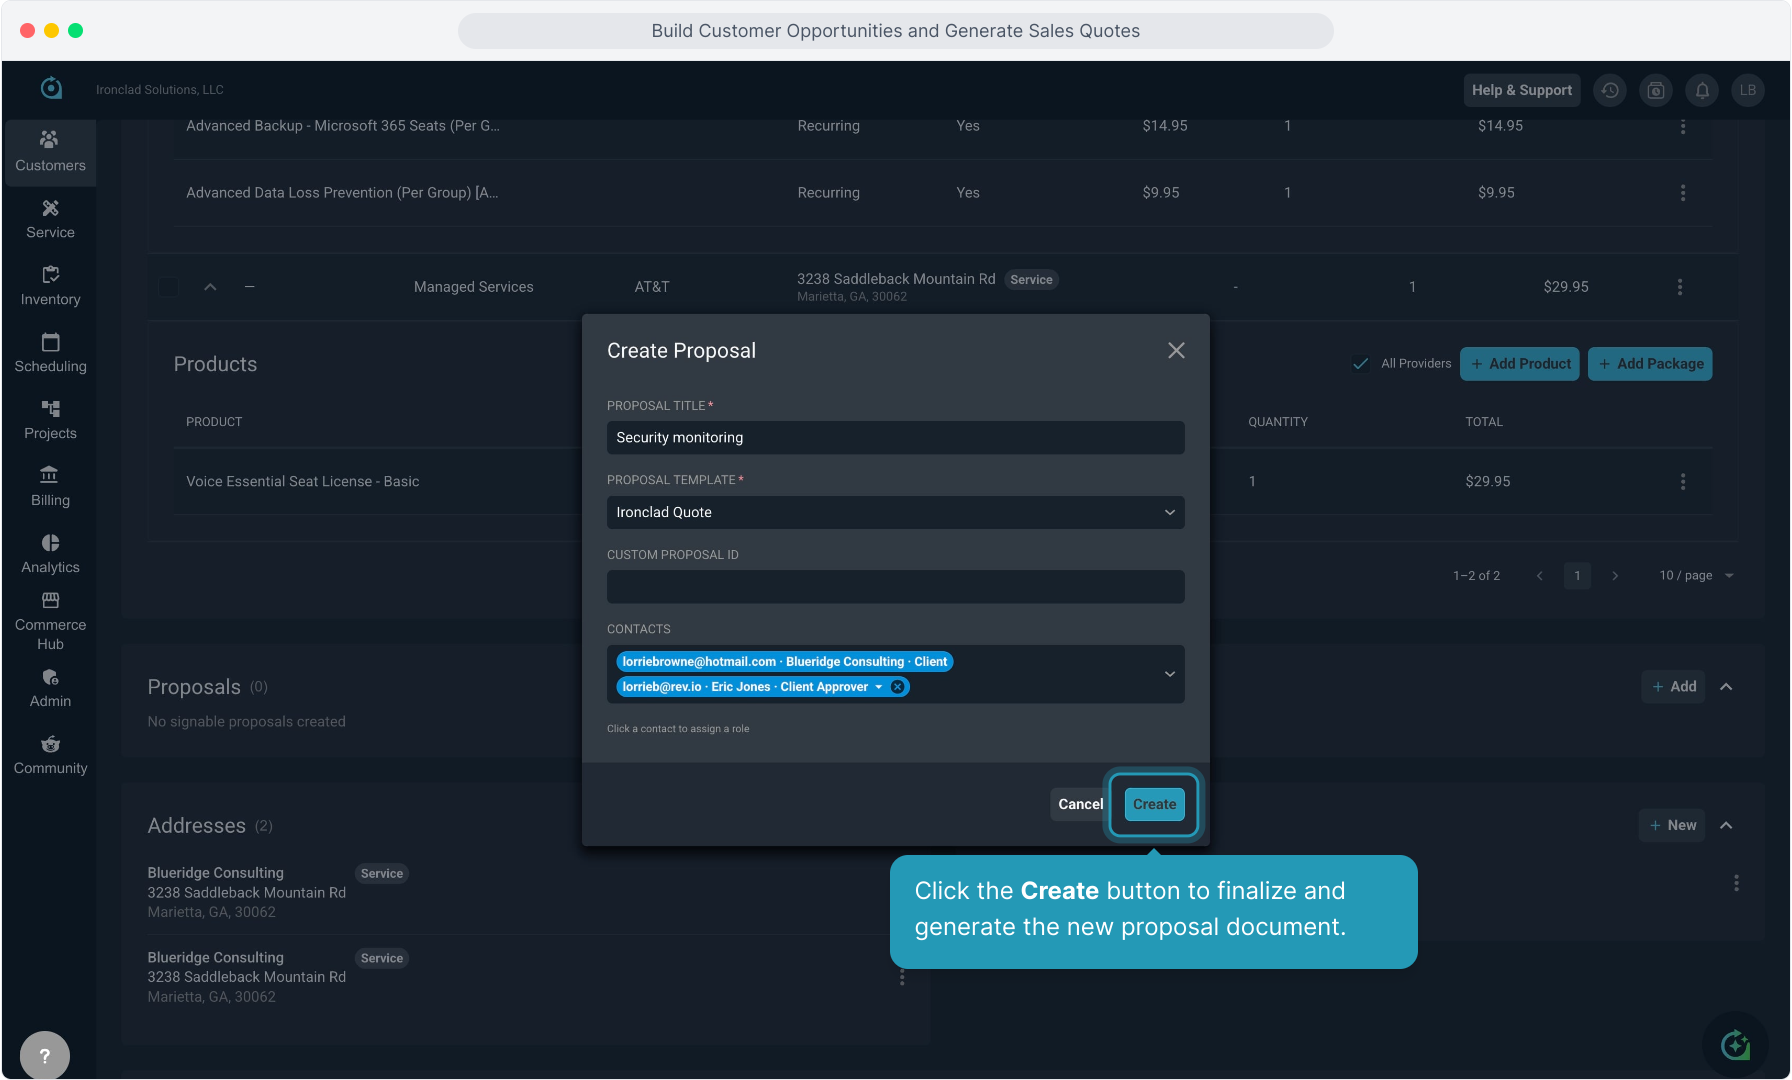Click the LB user avatar

[x=1748, y=90]
